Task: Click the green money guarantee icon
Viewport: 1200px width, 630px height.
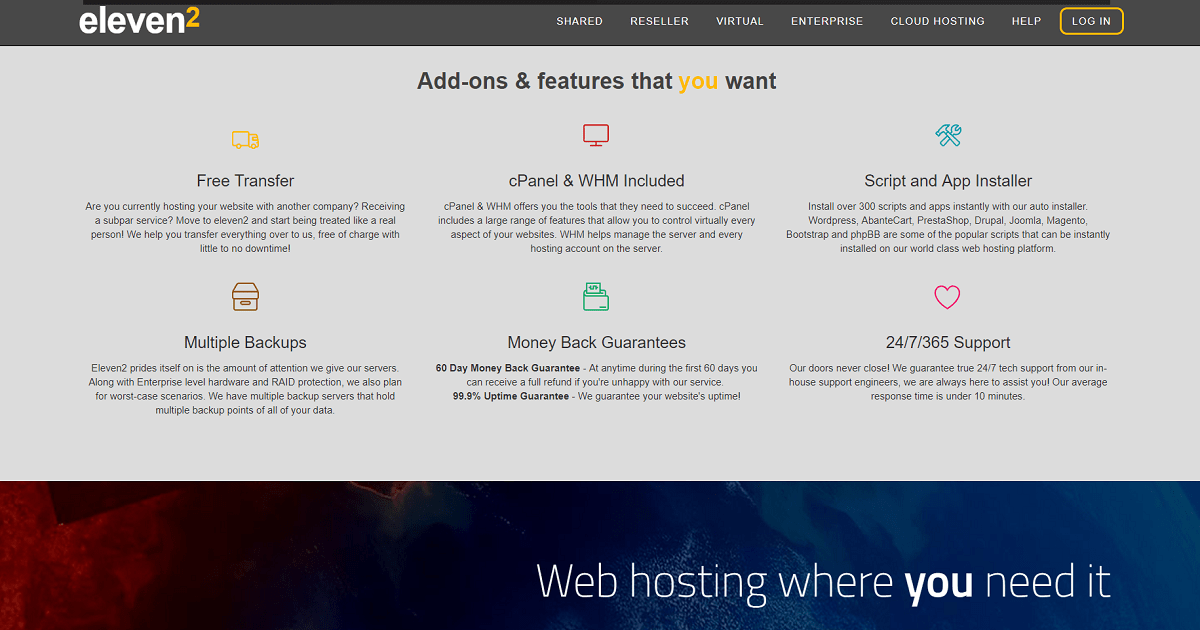Action: tap(596, 296)
